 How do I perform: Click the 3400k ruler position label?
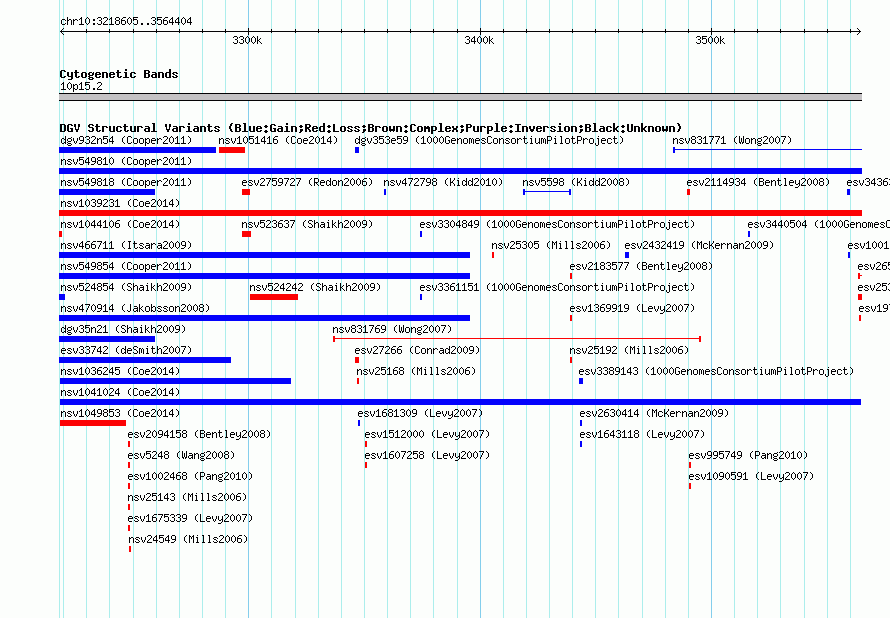point(479,40)
